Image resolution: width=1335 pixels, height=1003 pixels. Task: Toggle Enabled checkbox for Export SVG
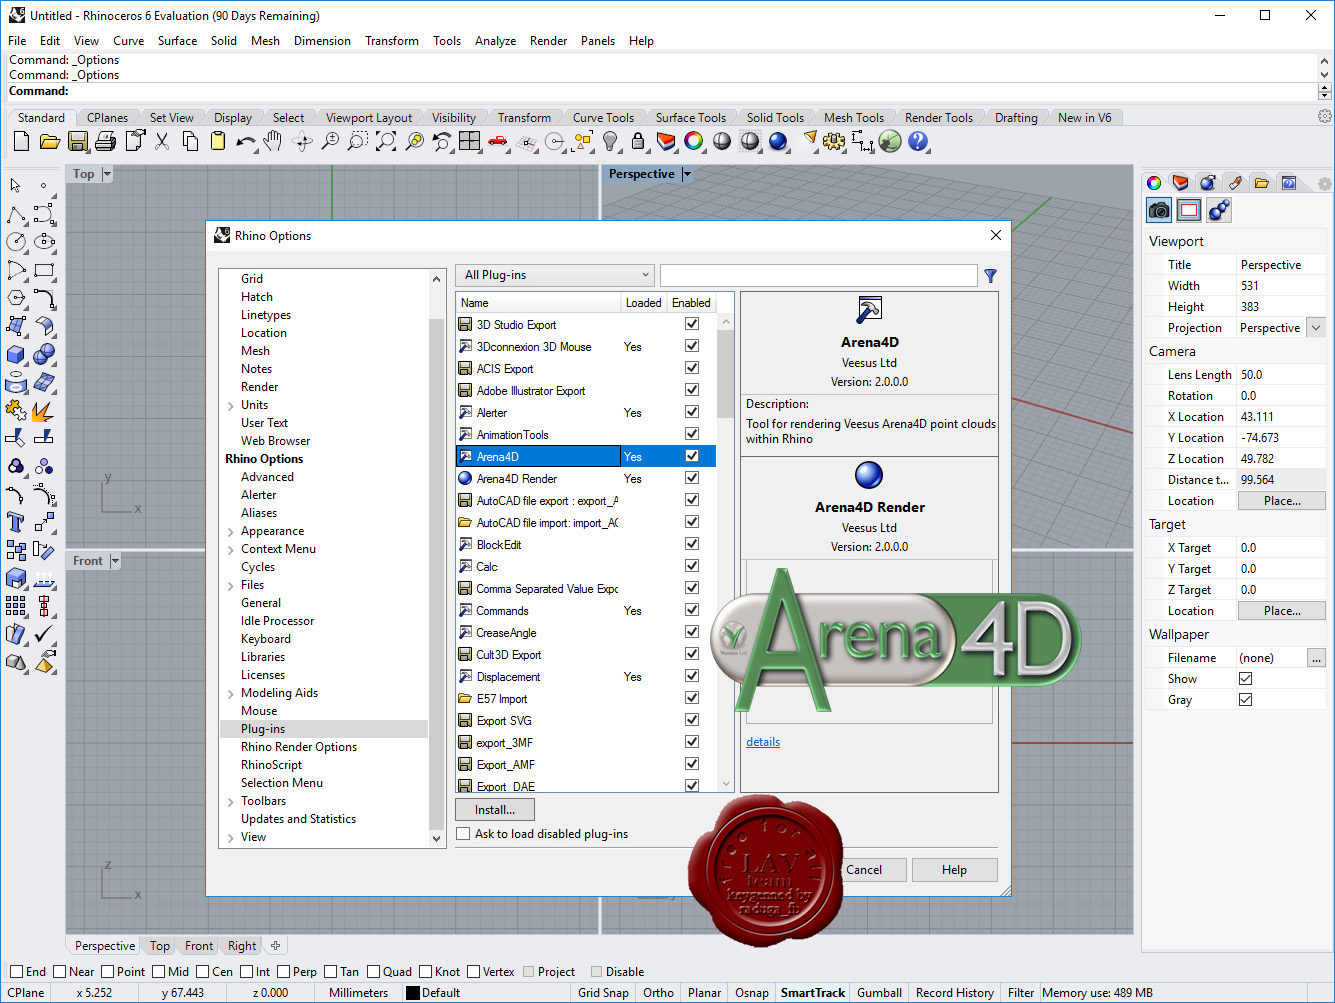coord(691,720)
